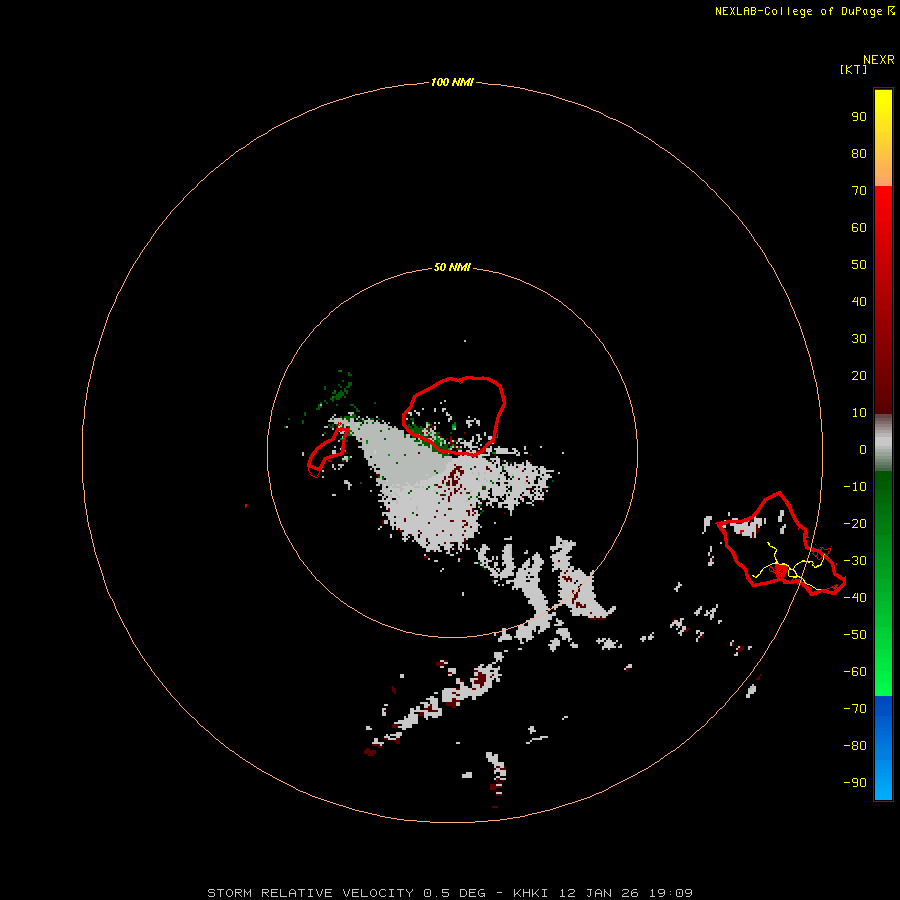
Task: Click the -60 value on the velocity scale
Action: click(855, 672)
